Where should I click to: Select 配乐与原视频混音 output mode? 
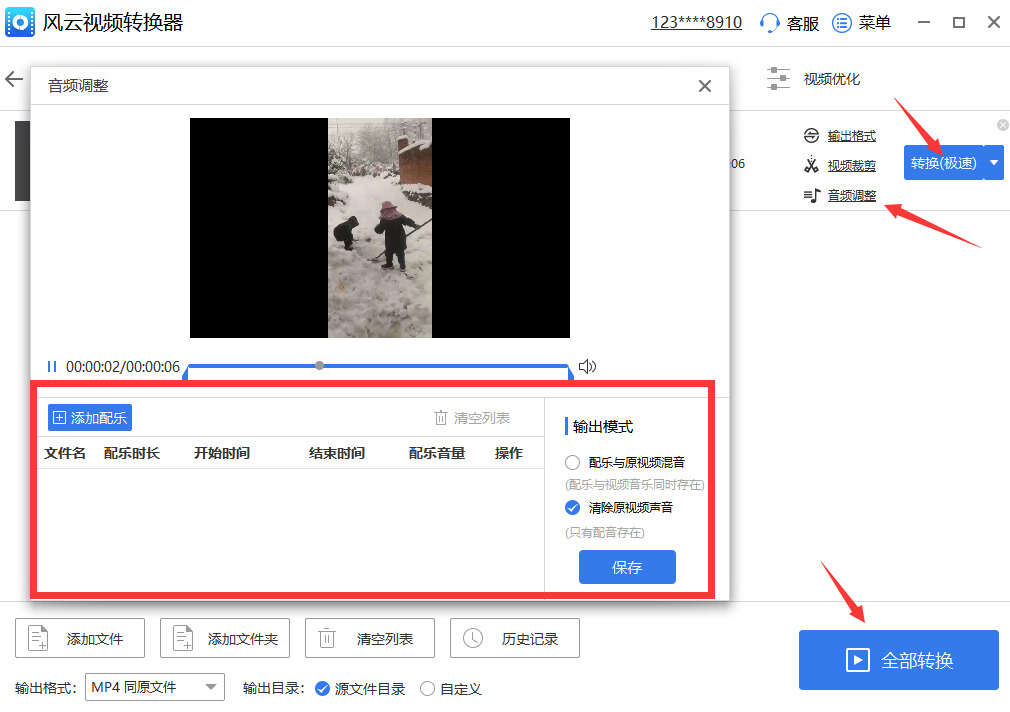(572, 463)
